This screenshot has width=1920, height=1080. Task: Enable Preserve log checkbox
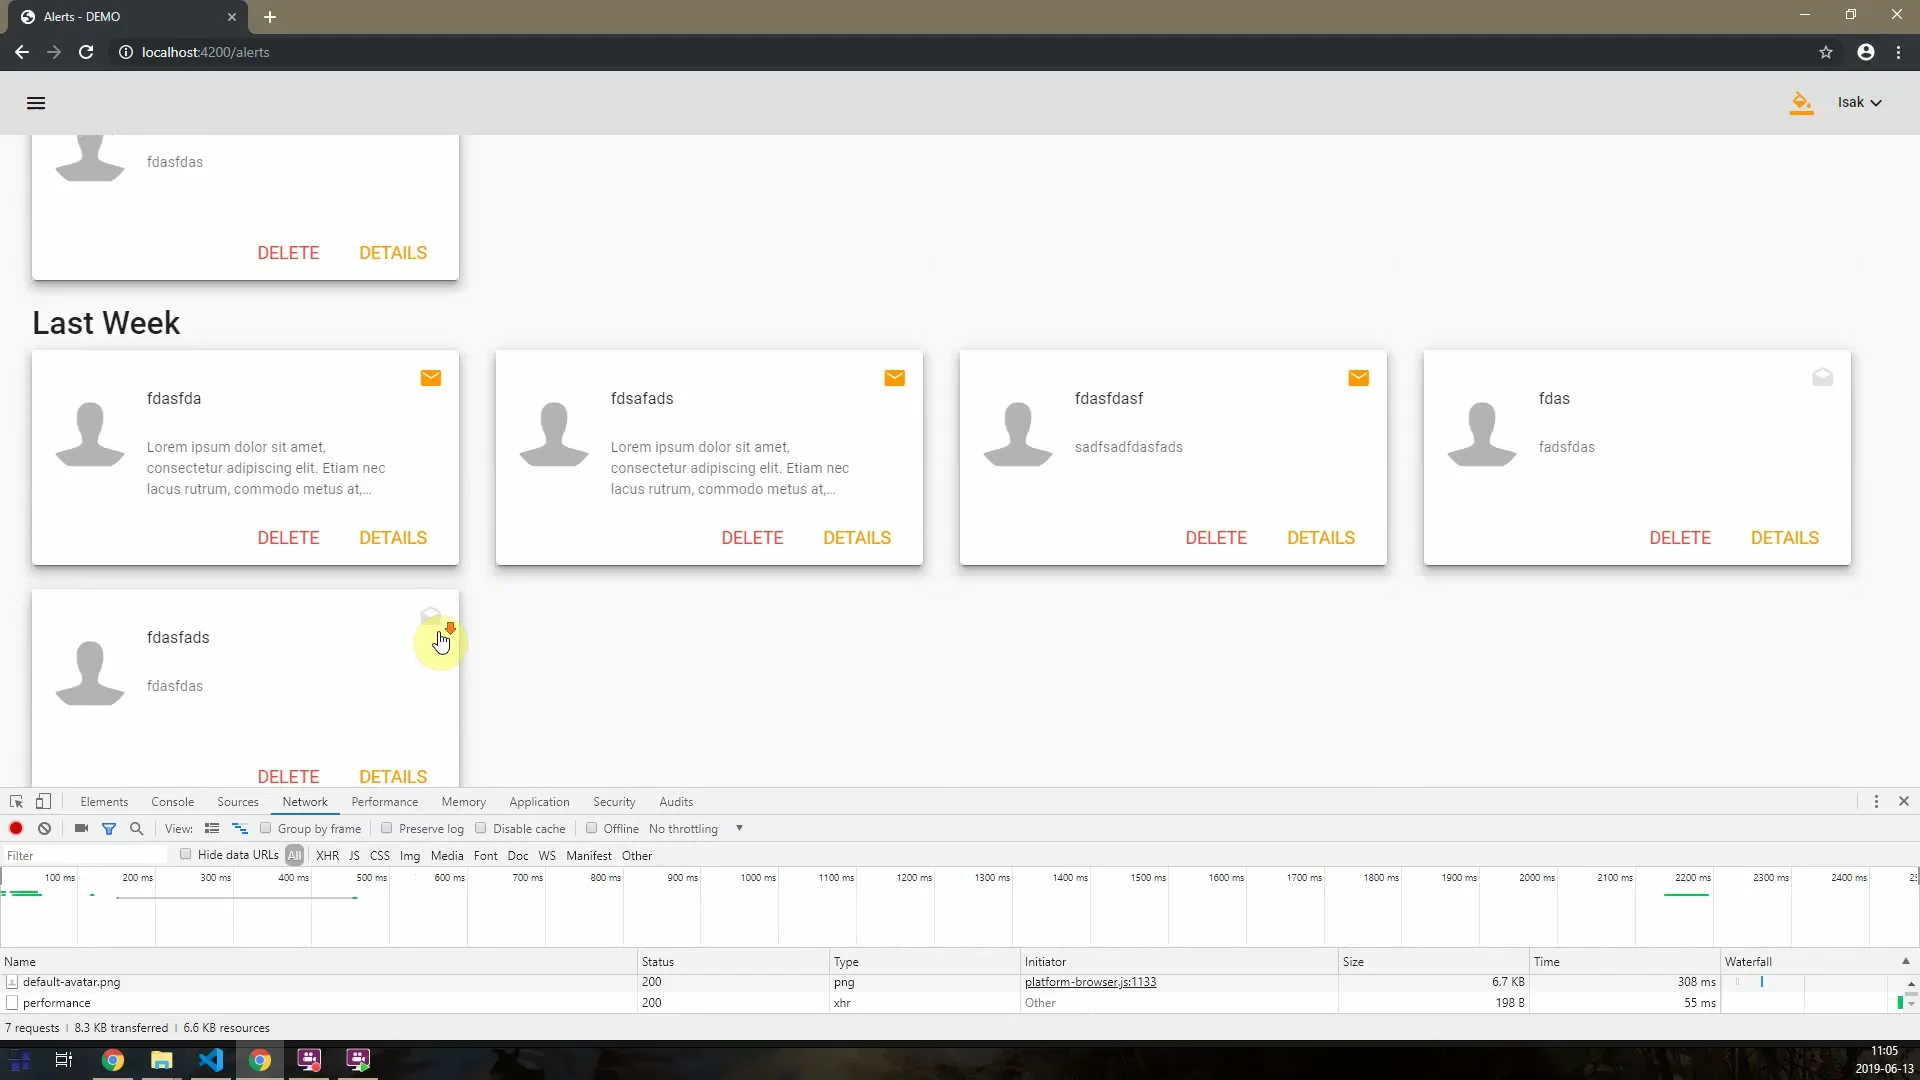pyautogui.click(x=387, y=828)
